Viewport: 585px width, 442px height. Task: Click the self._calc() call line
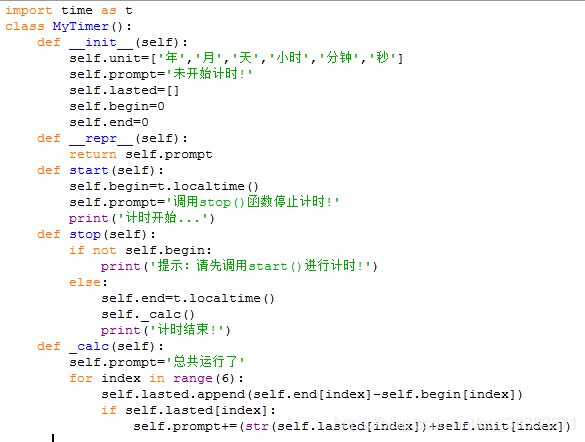point(148,314)
